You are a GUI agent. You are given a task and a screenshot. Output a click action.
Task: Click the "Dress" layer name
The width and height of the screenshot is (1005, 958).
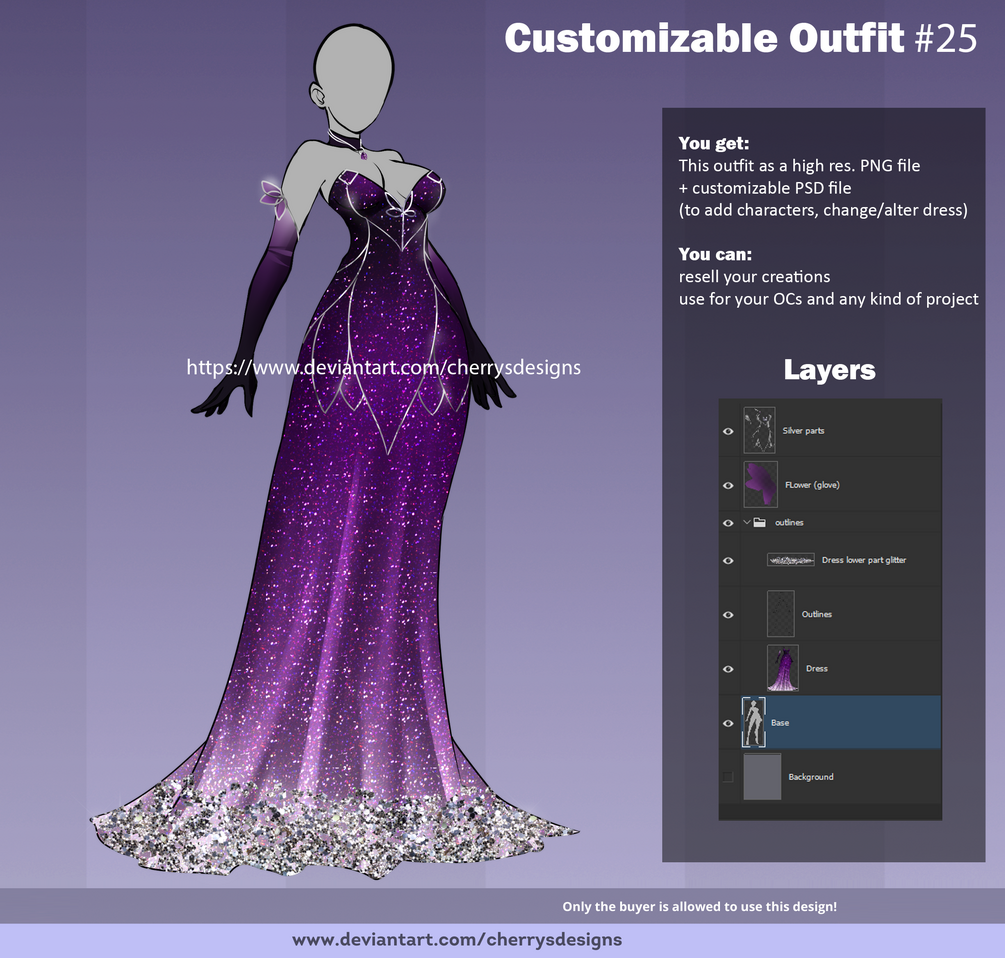point(817,668)
